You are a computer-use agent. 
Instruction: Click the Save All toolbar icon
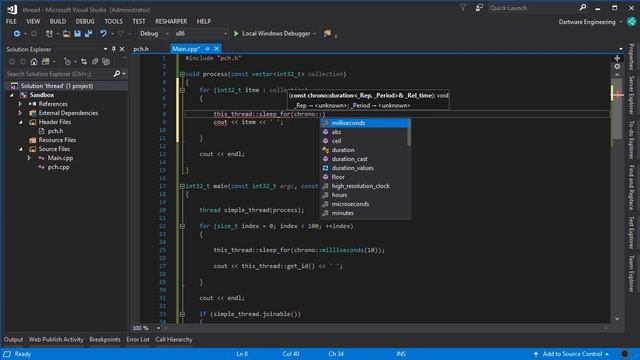pyautogui.click(x=88, y=33)
